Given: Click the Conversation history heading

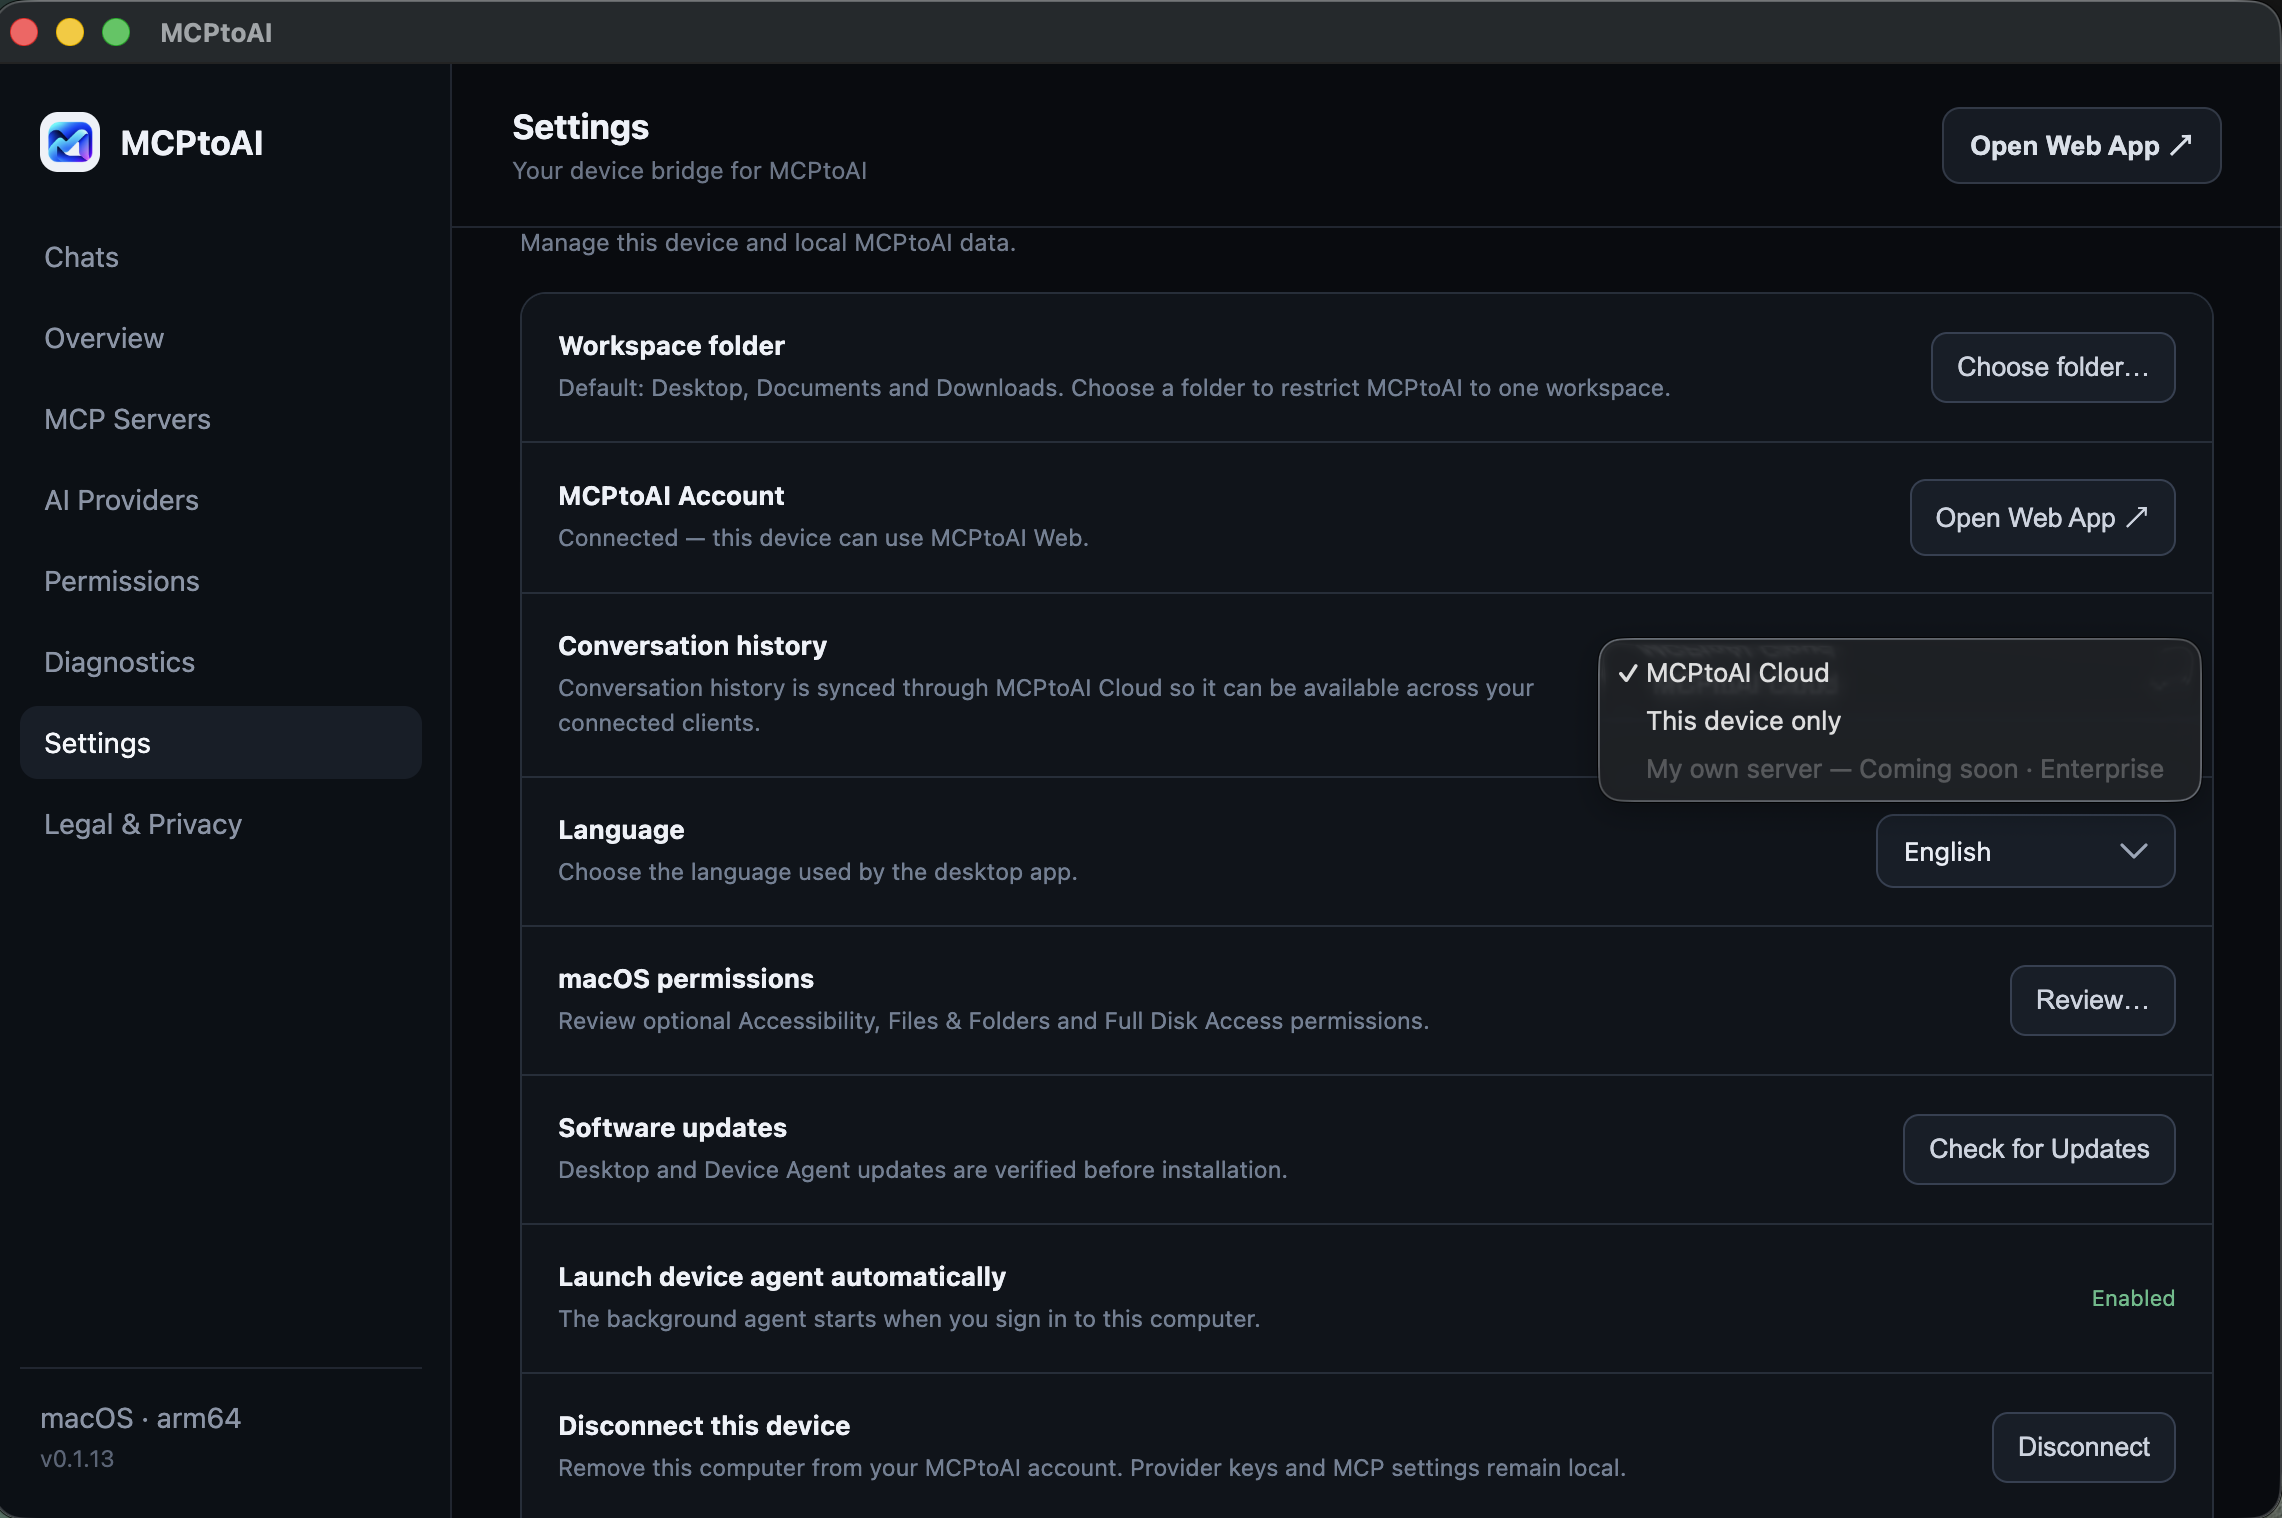Looking at the screenshot, I should tap(692, 646).
